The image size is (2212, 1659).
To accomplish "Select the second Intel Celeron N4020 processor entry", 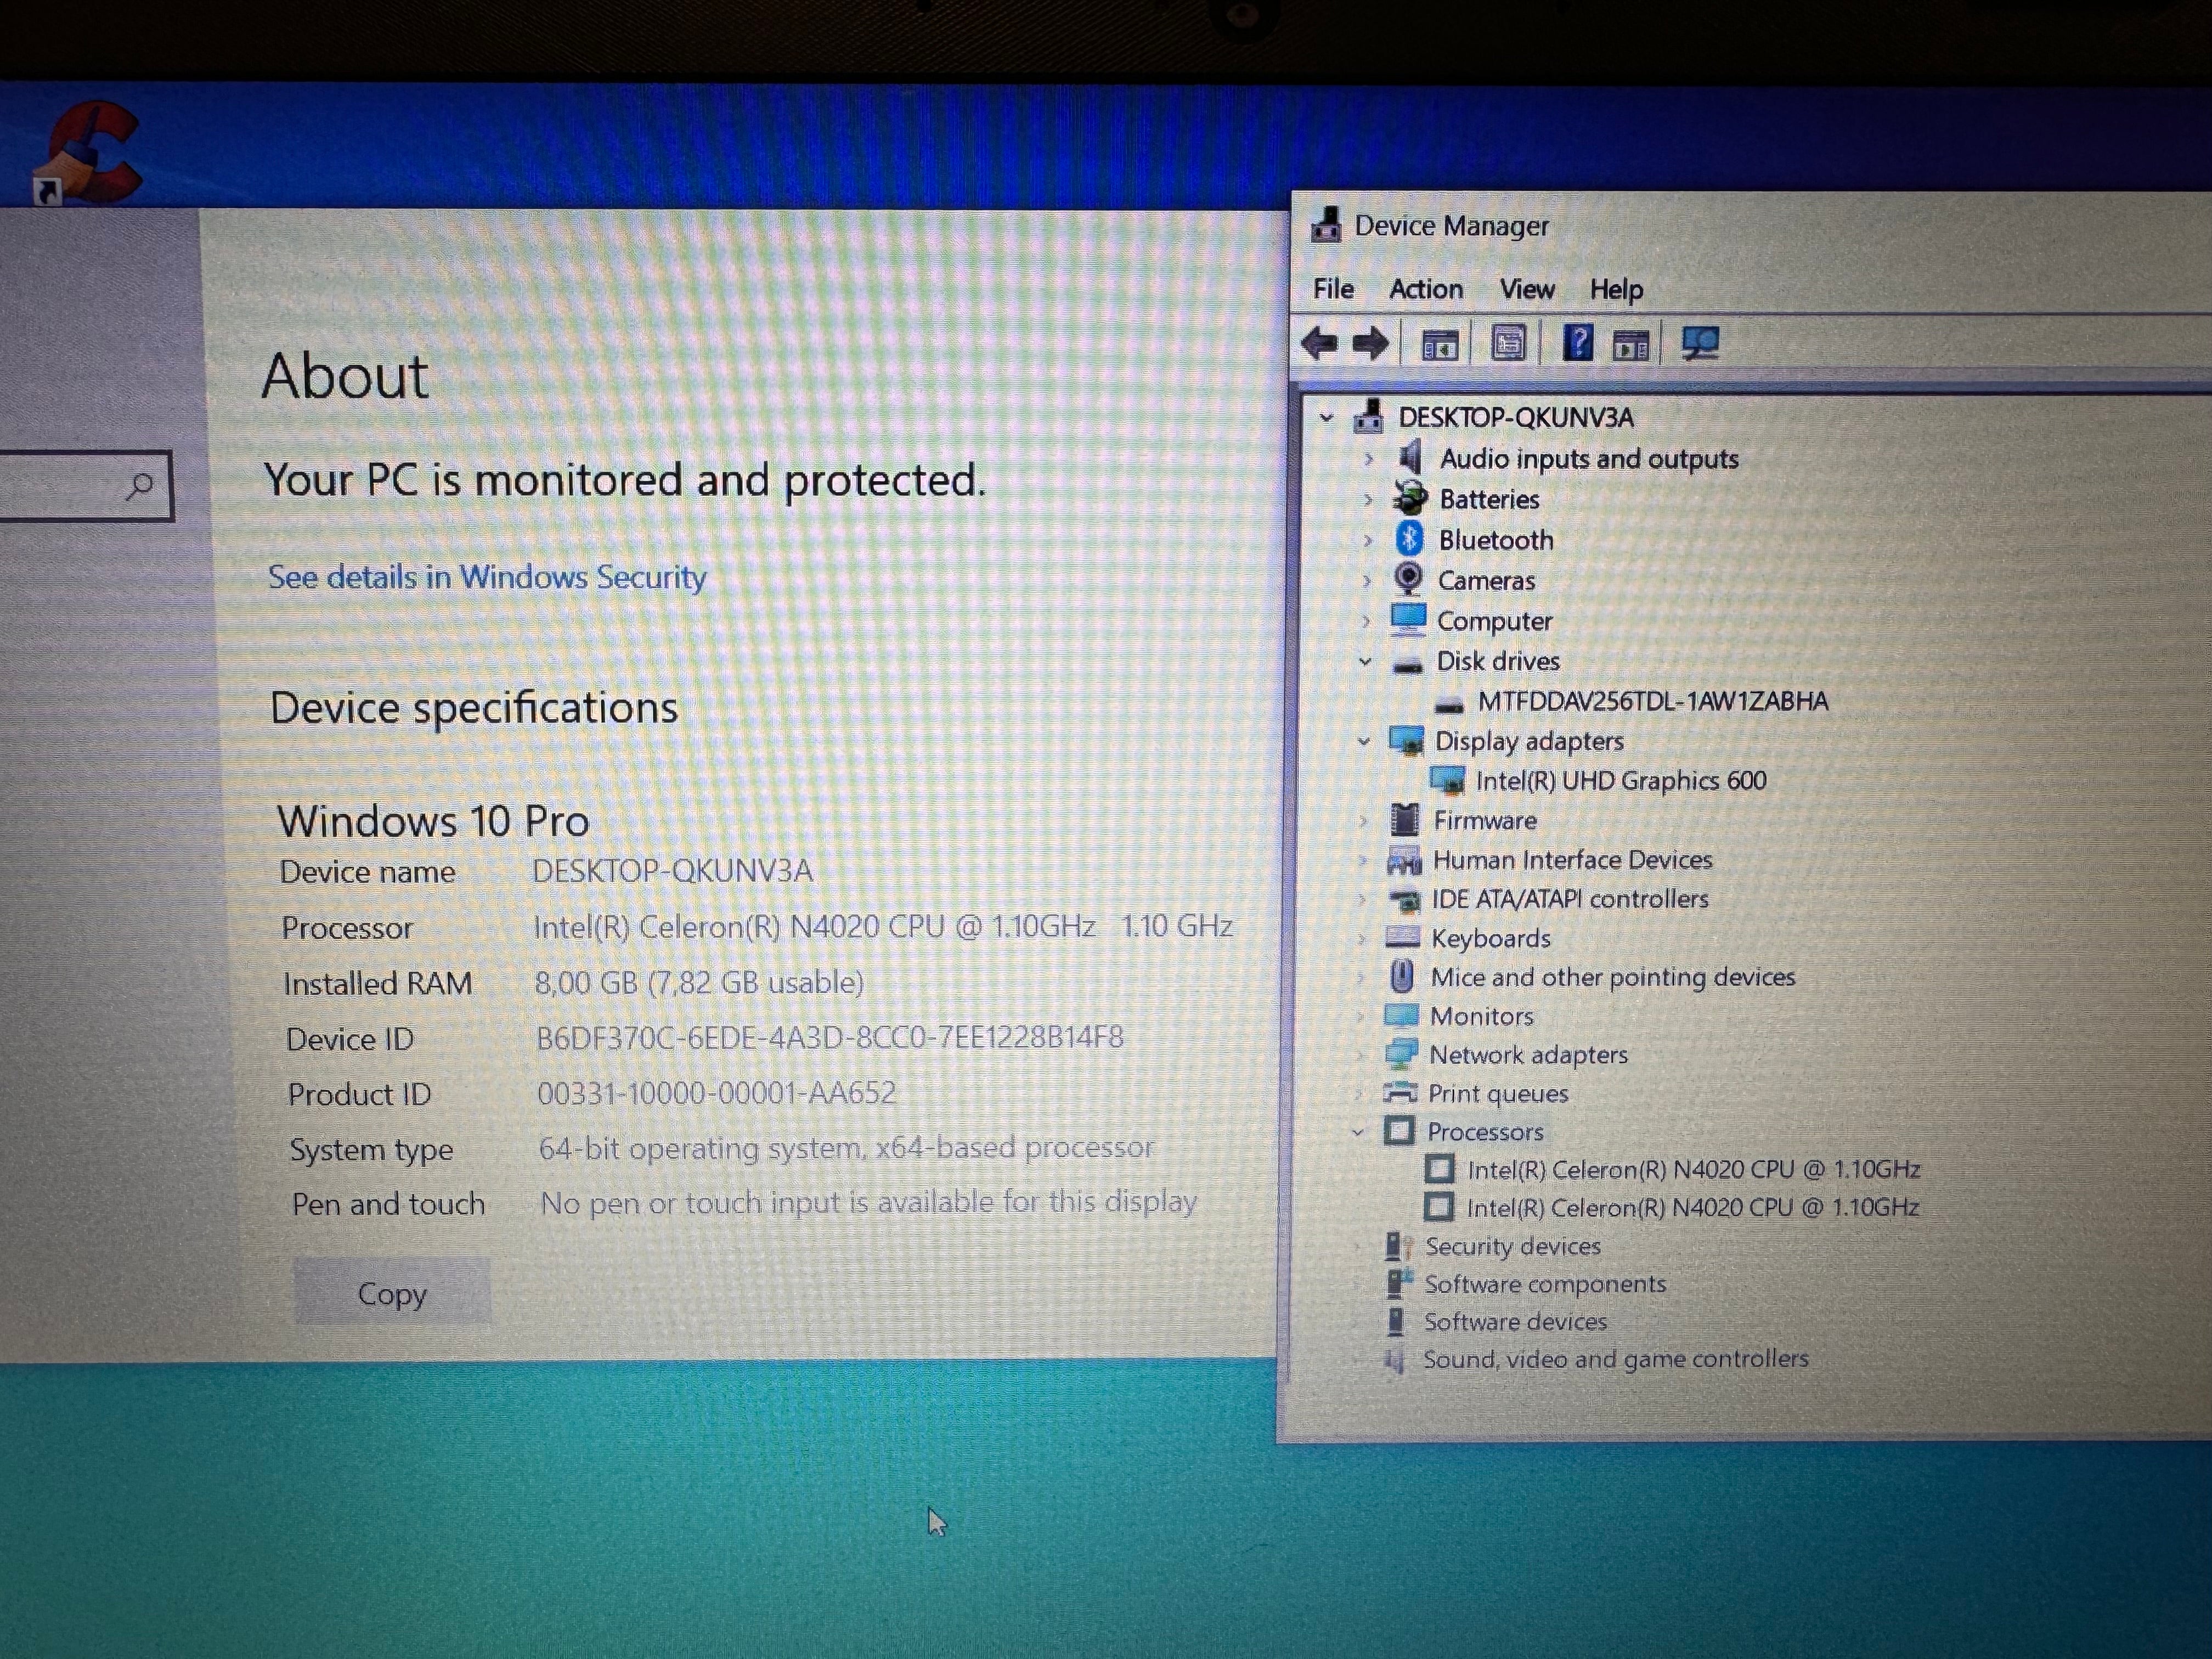I will point(1692,1207).
